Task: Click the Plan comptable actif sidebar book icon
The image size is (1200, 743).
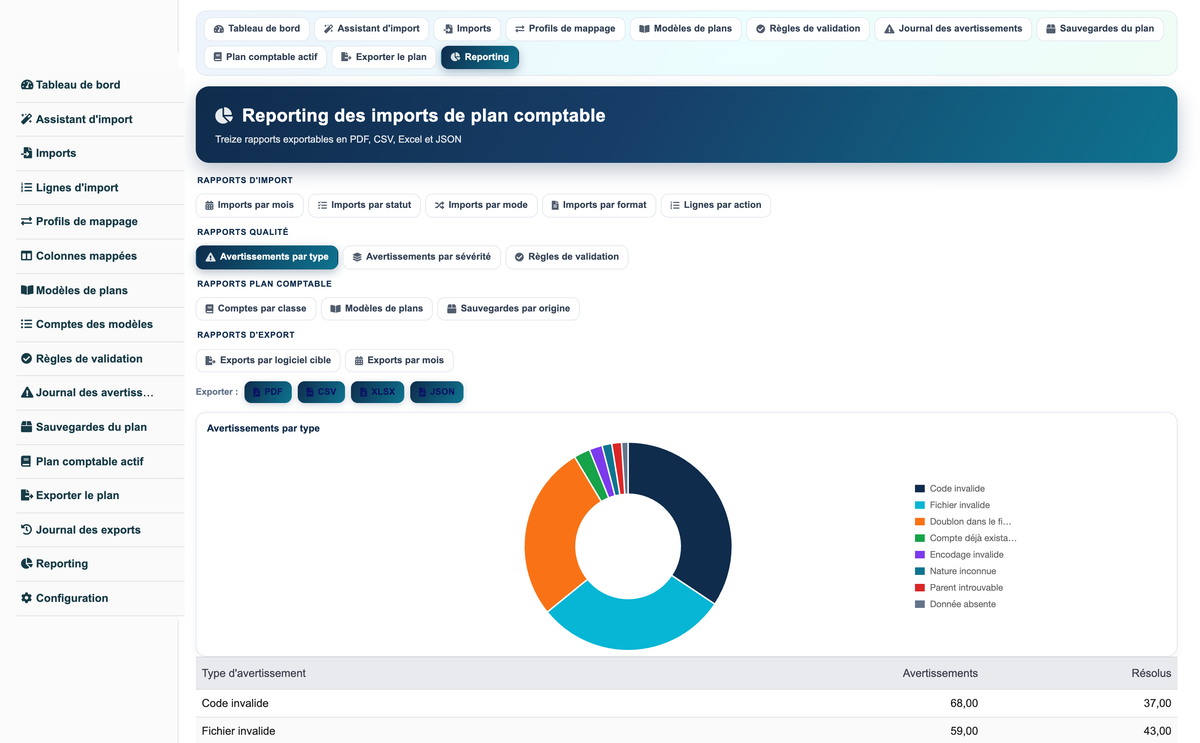Action: tap(27, 461)
